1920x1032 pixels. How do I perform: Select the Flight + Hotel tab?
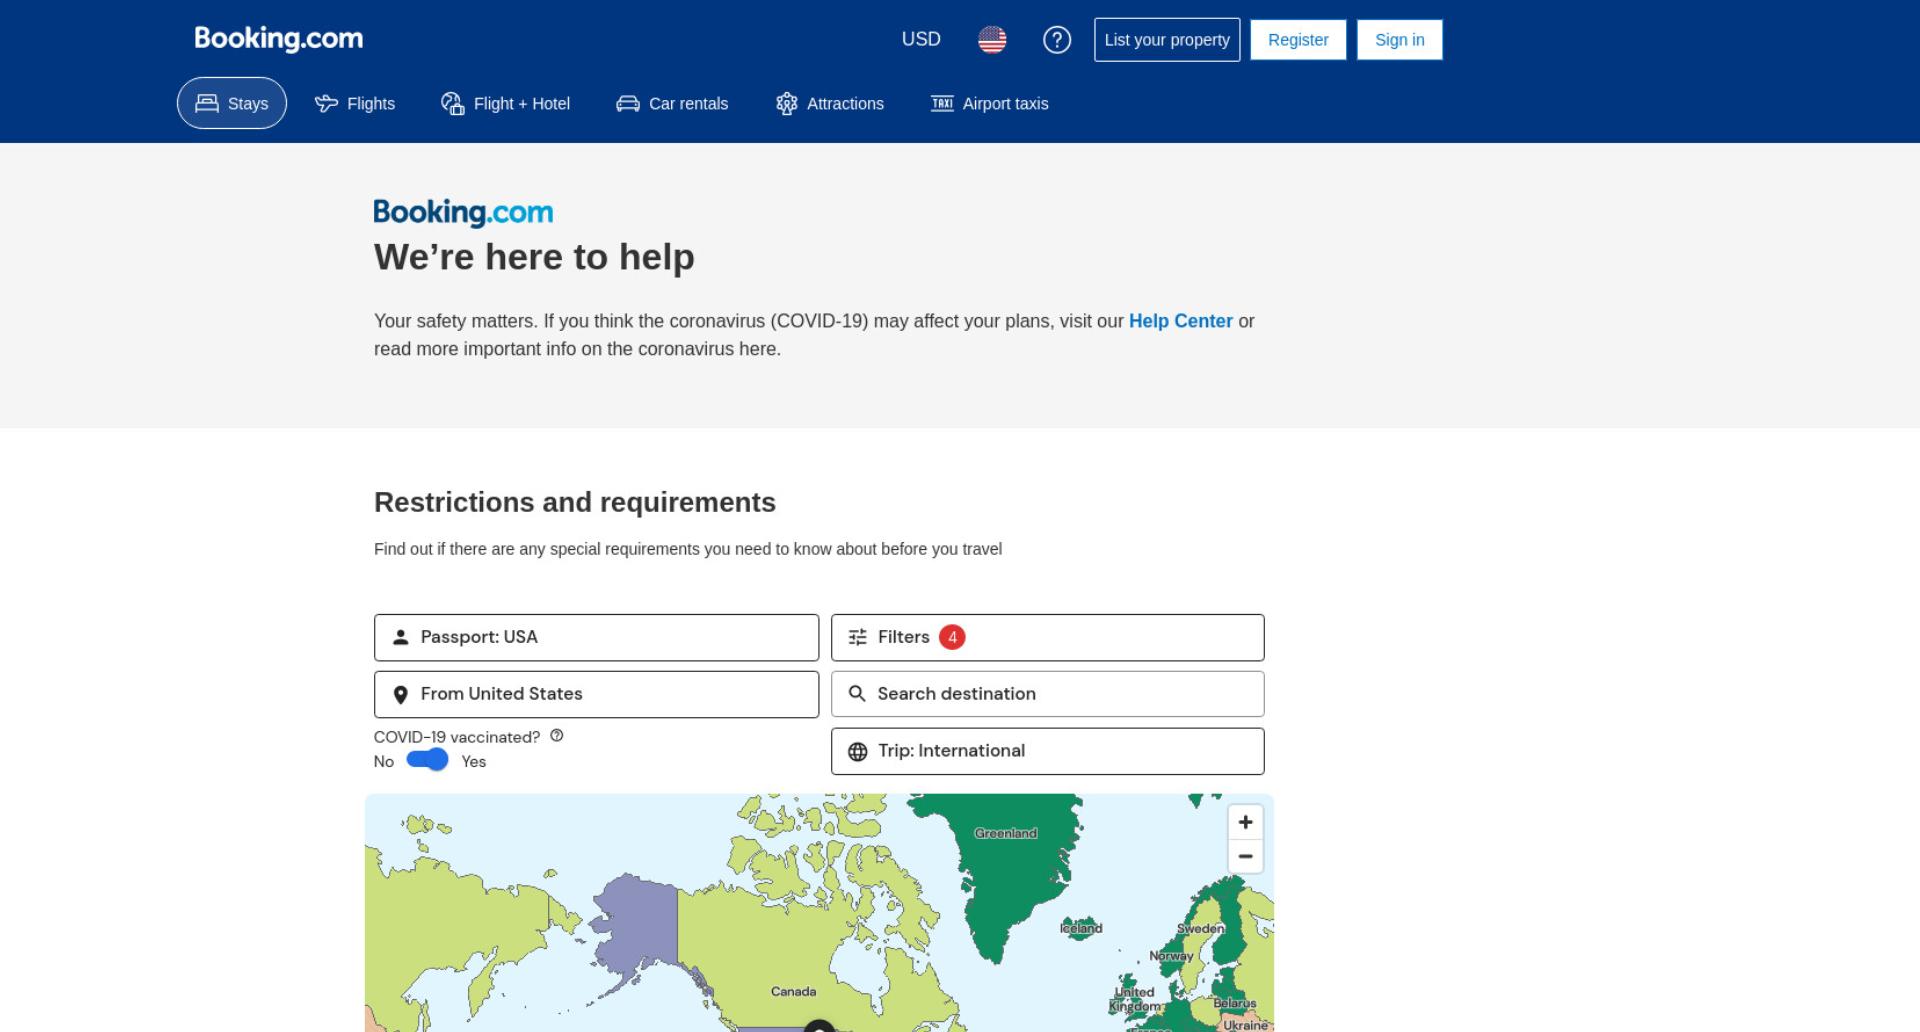tap(506, 103)
